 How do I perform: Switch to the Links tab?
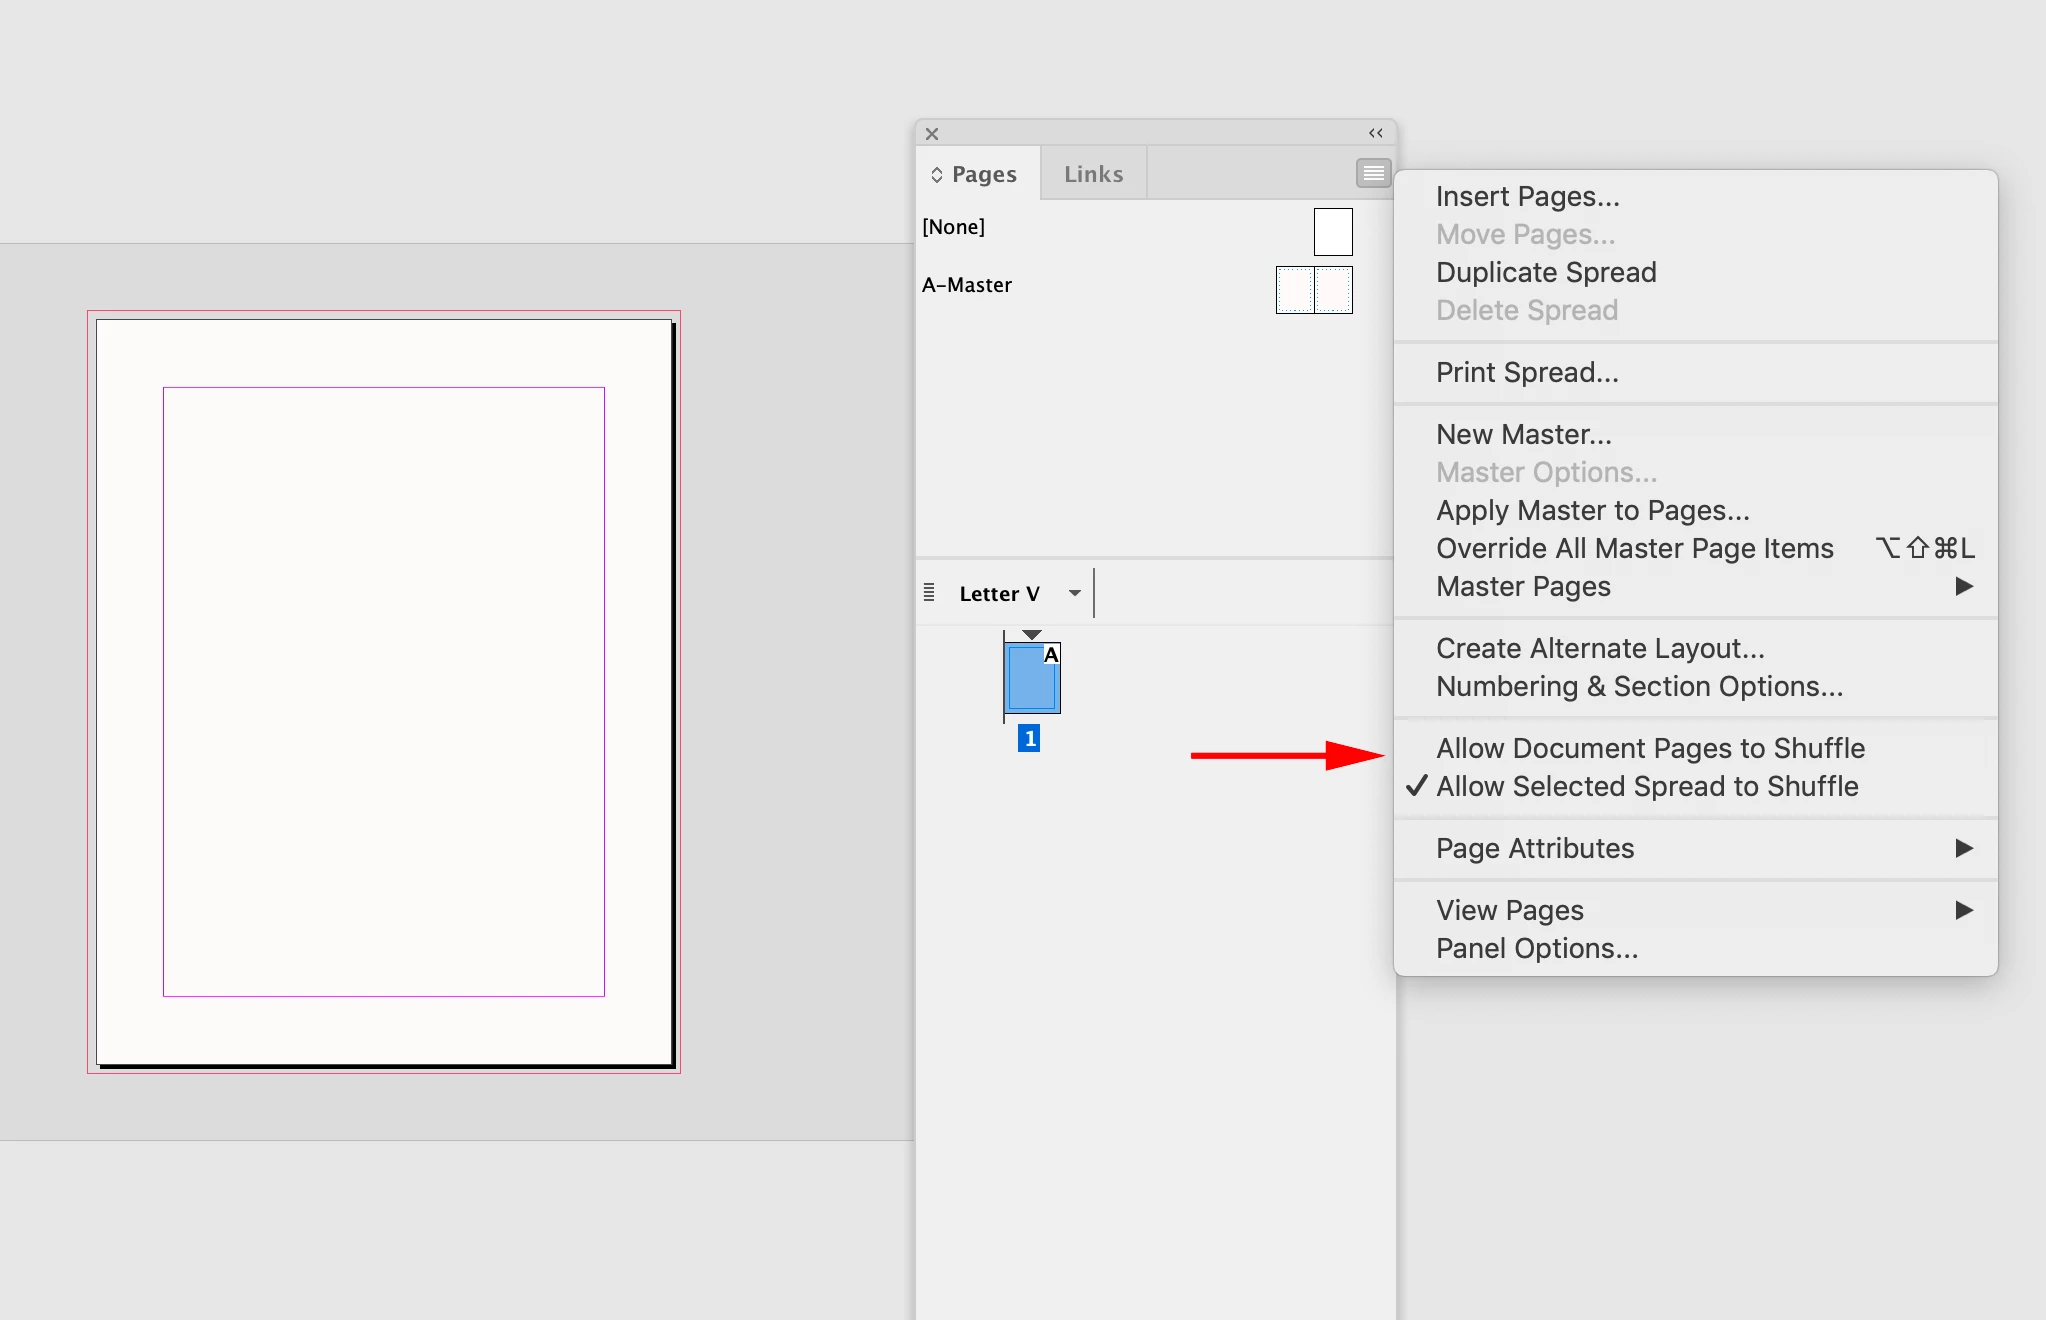(1093, 174)
